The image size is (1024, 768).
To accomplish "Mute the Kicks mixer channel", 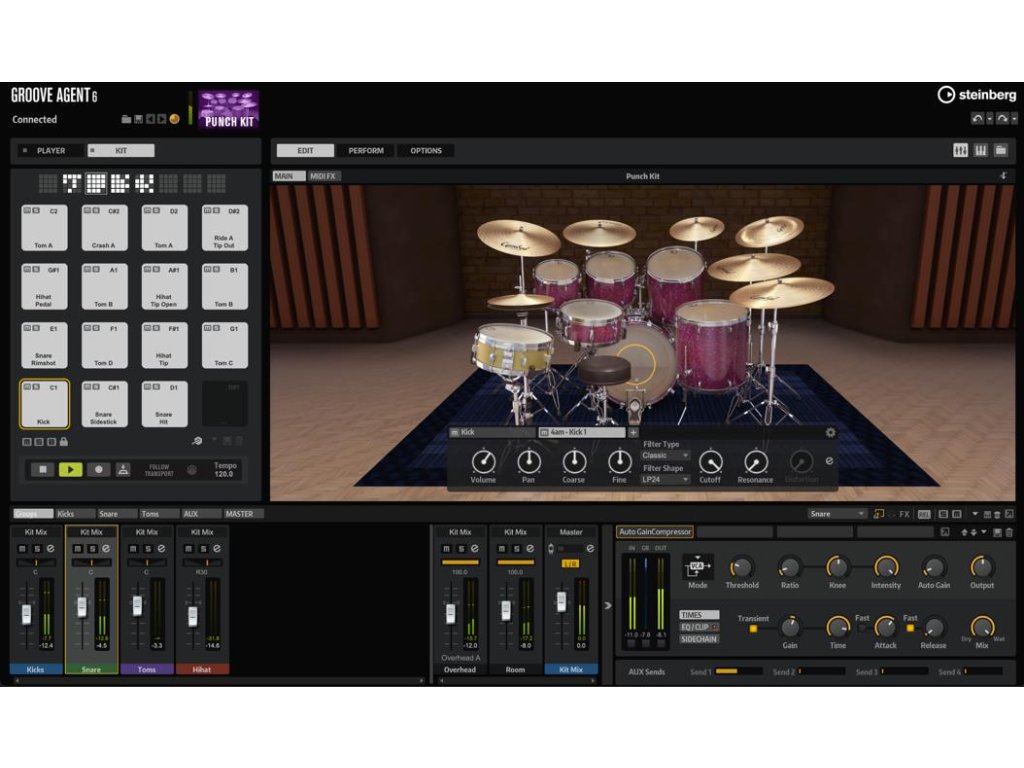I will point(23,548).
